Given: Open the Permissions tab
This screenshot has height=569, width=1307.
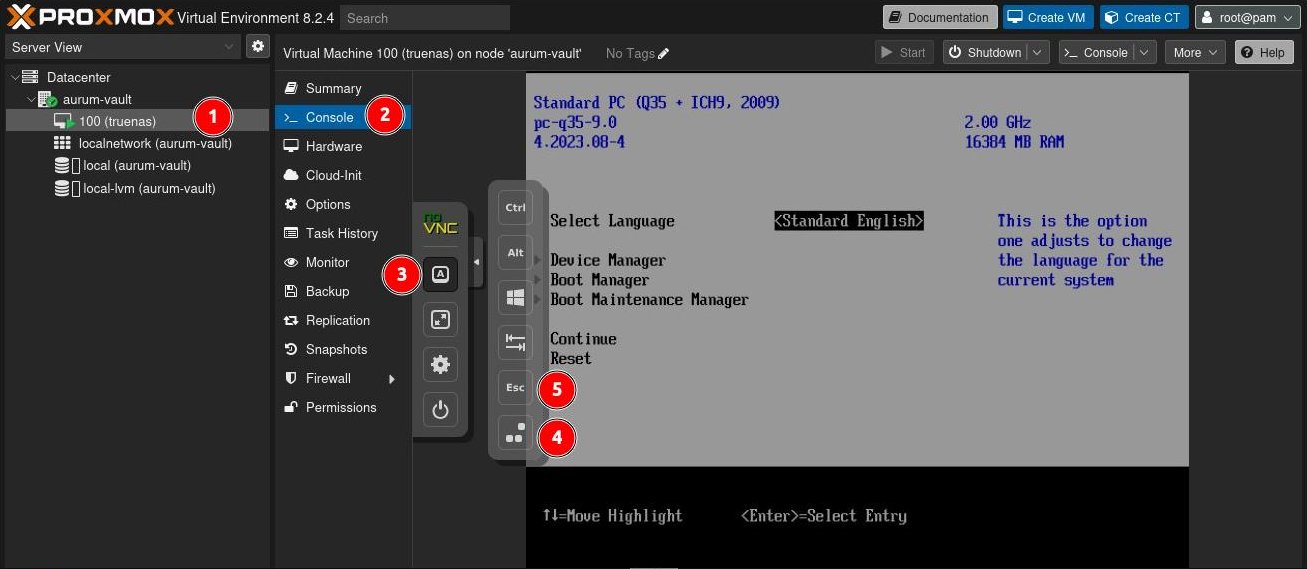Looking at the screenshot, I should 343,407.
